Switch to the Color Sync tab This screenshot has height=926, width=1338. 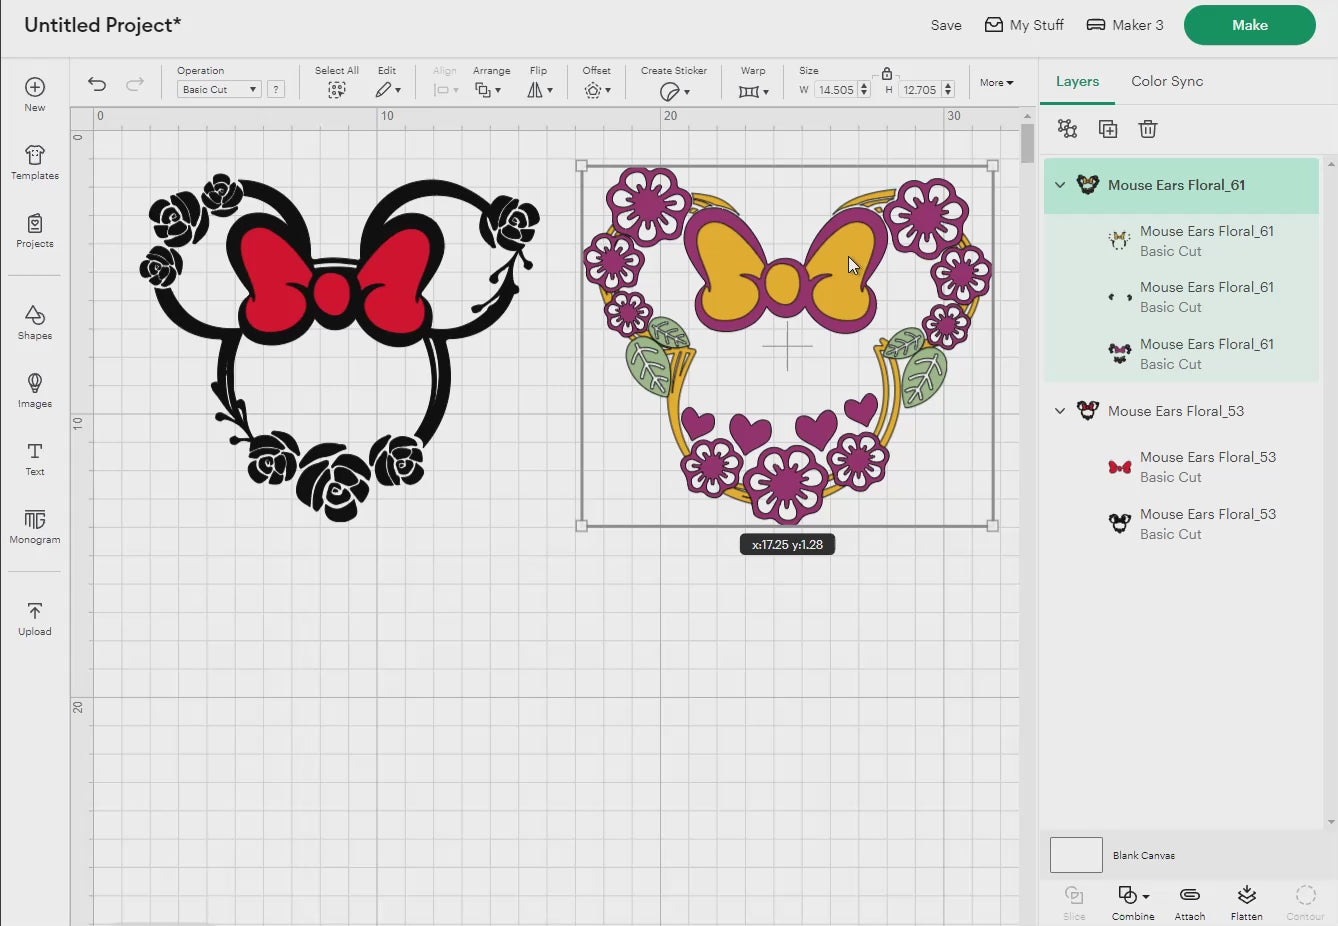[1167, 81]
